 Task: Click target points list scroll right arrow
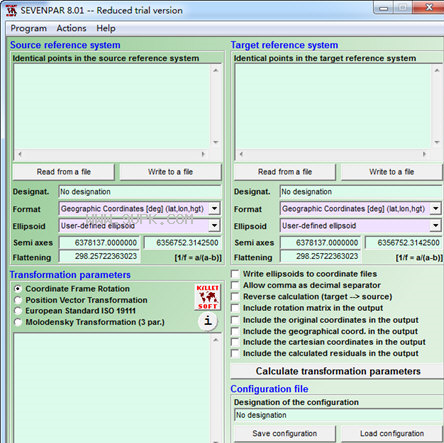click(424, 154)
